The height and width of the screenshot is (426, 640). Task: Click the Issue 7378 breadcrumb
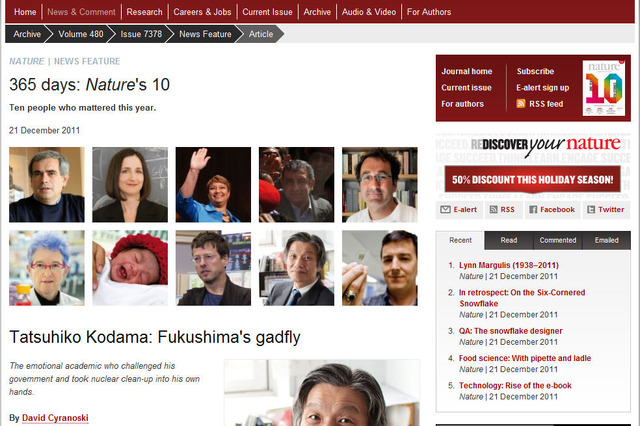coord(141,34)
